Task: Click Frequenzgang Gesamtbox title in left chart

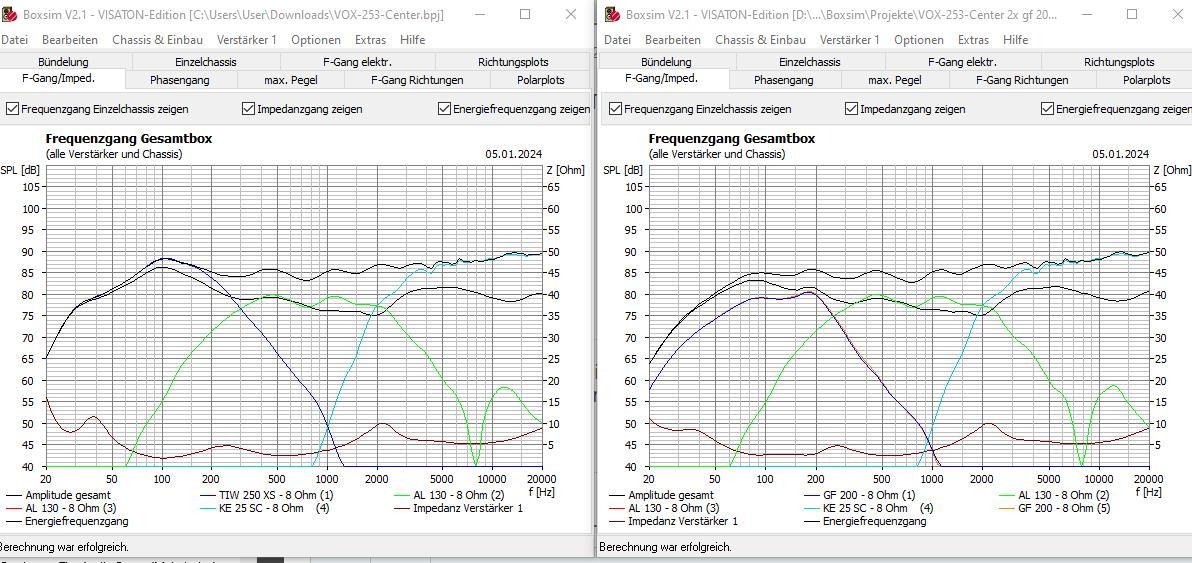Action: [x=128, y=139]
